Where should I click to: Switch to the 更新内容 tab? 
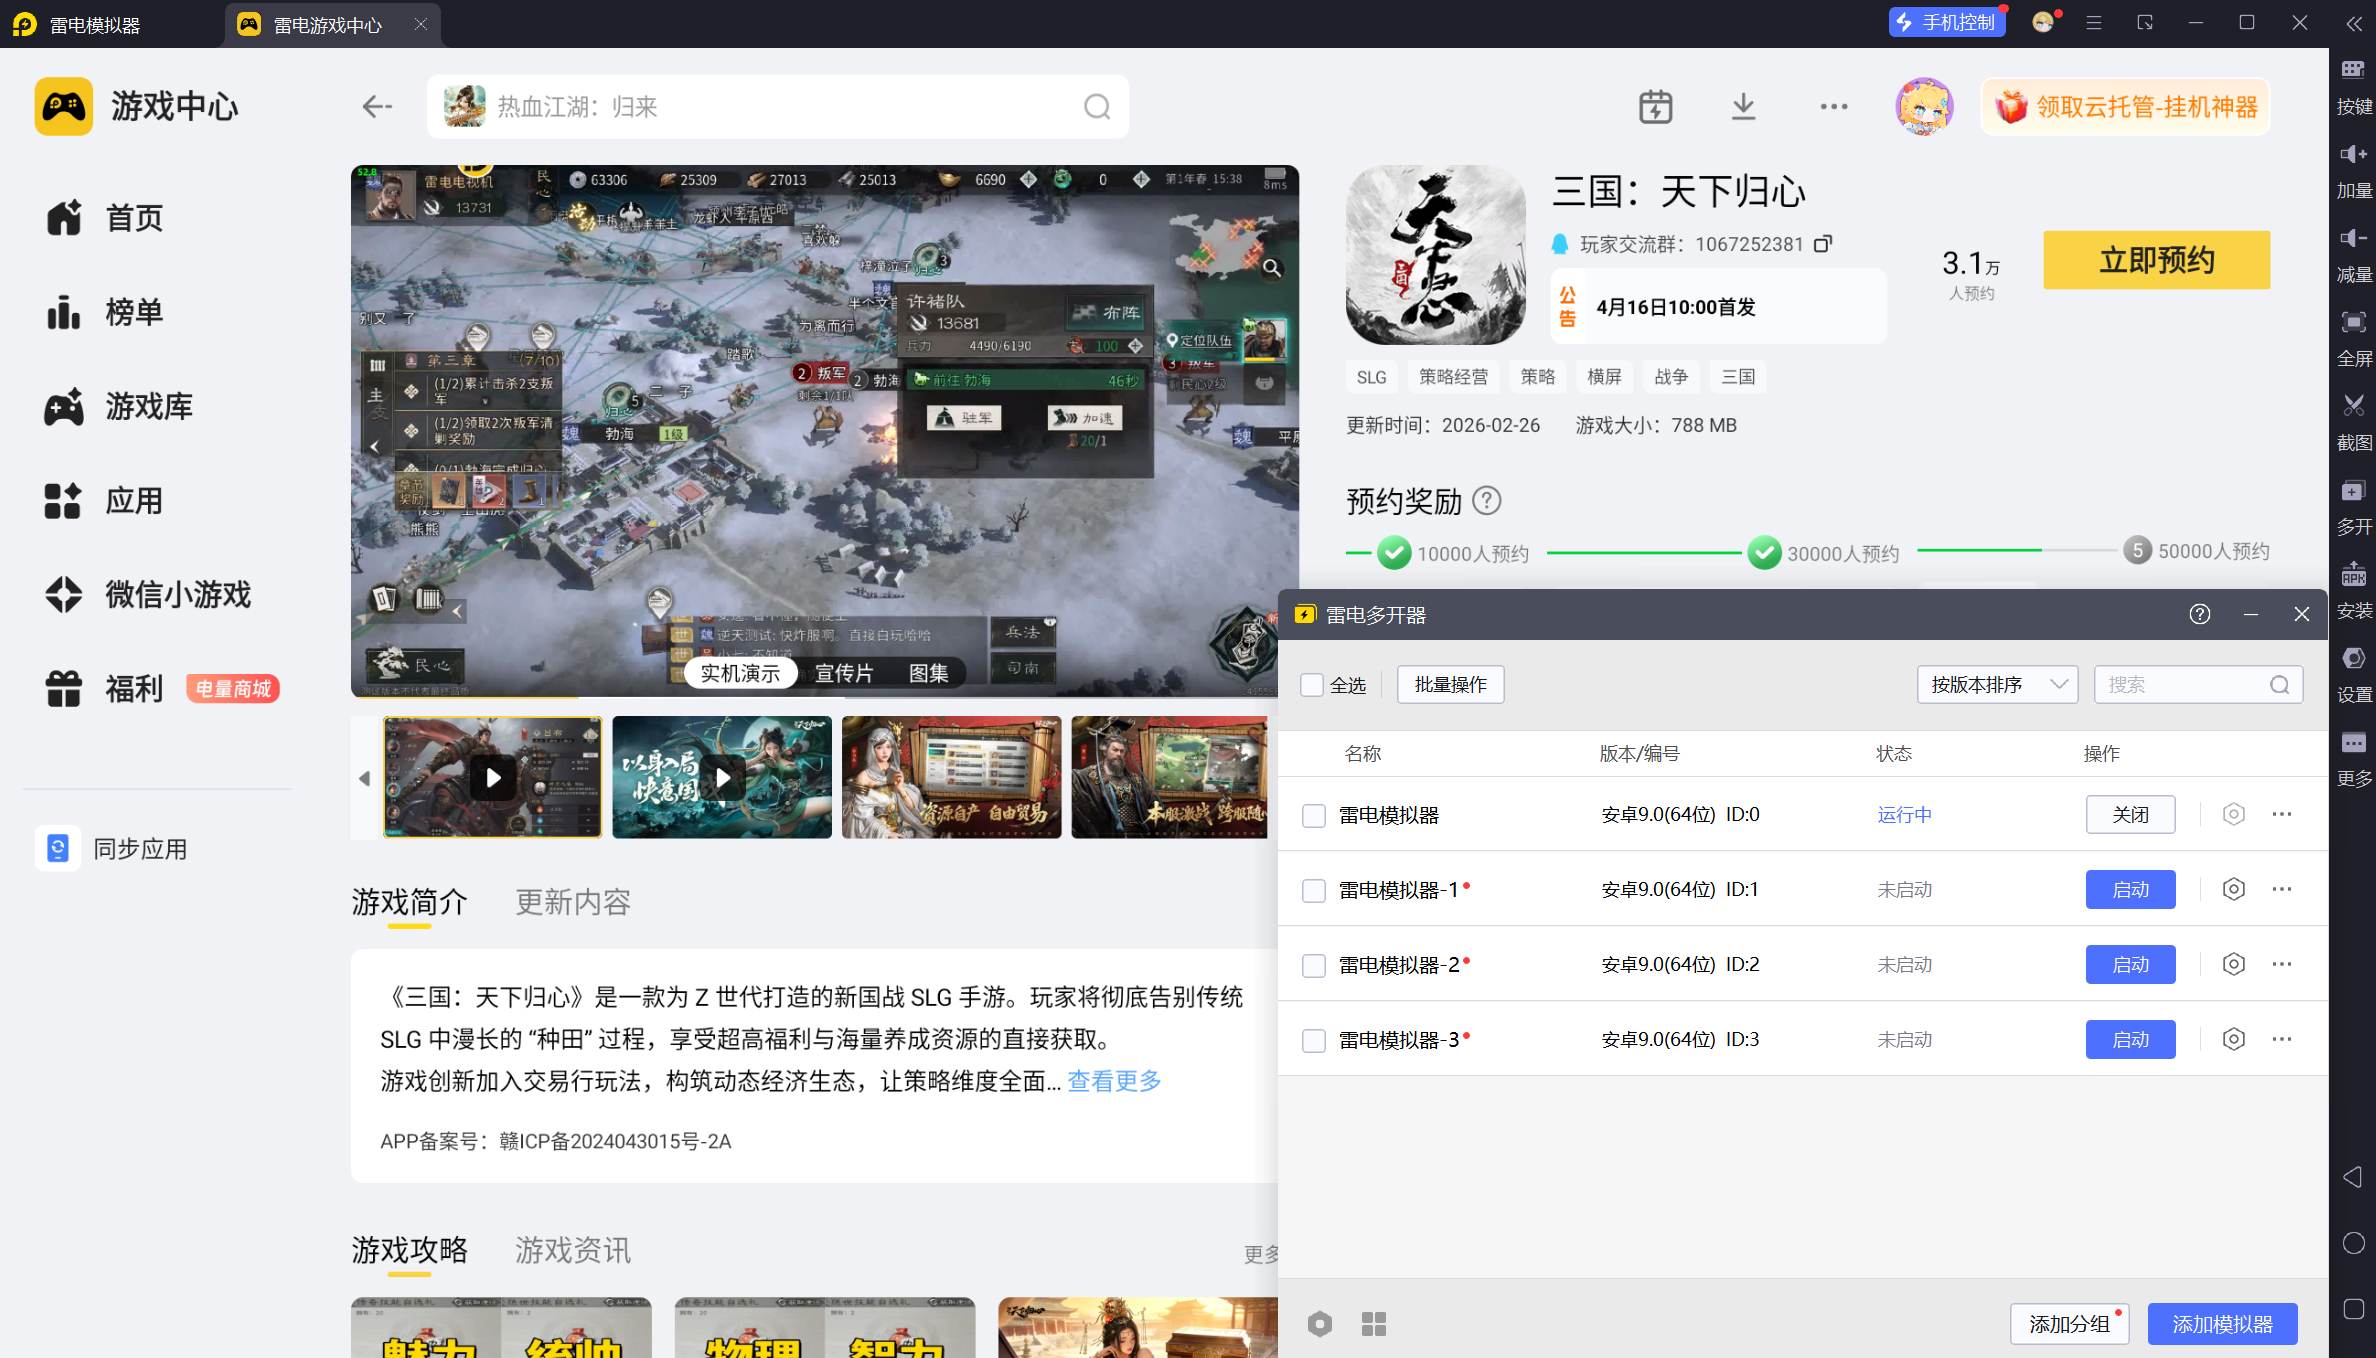tap(573, 902)
